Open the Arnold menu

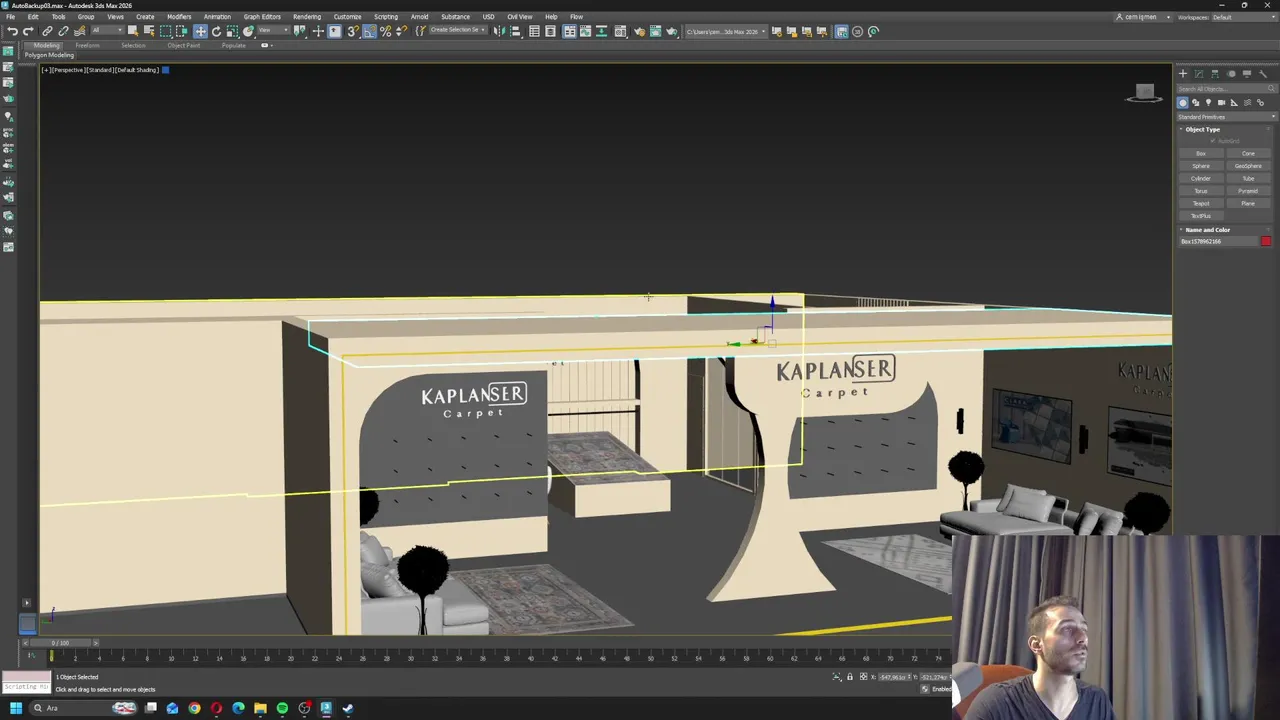(x=419, y=17)
